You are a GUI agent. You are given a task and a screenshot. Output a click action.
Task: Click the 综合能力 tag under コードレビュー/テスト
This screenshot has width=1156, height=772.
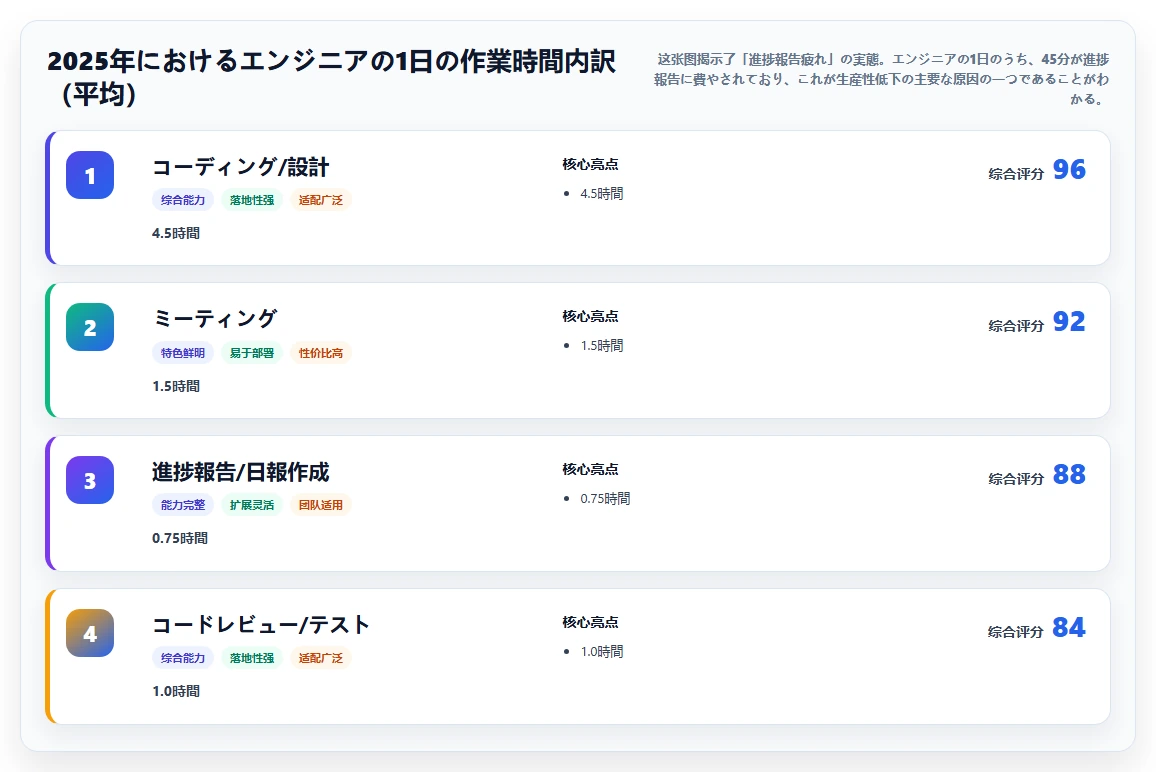click(x=183, y=658)
